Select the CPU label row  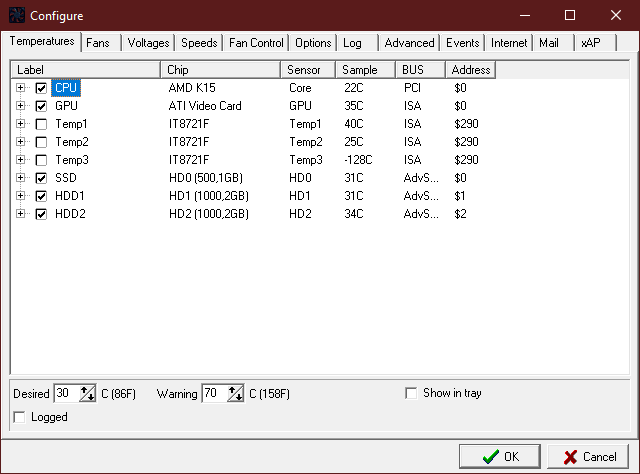coord(66,88)
